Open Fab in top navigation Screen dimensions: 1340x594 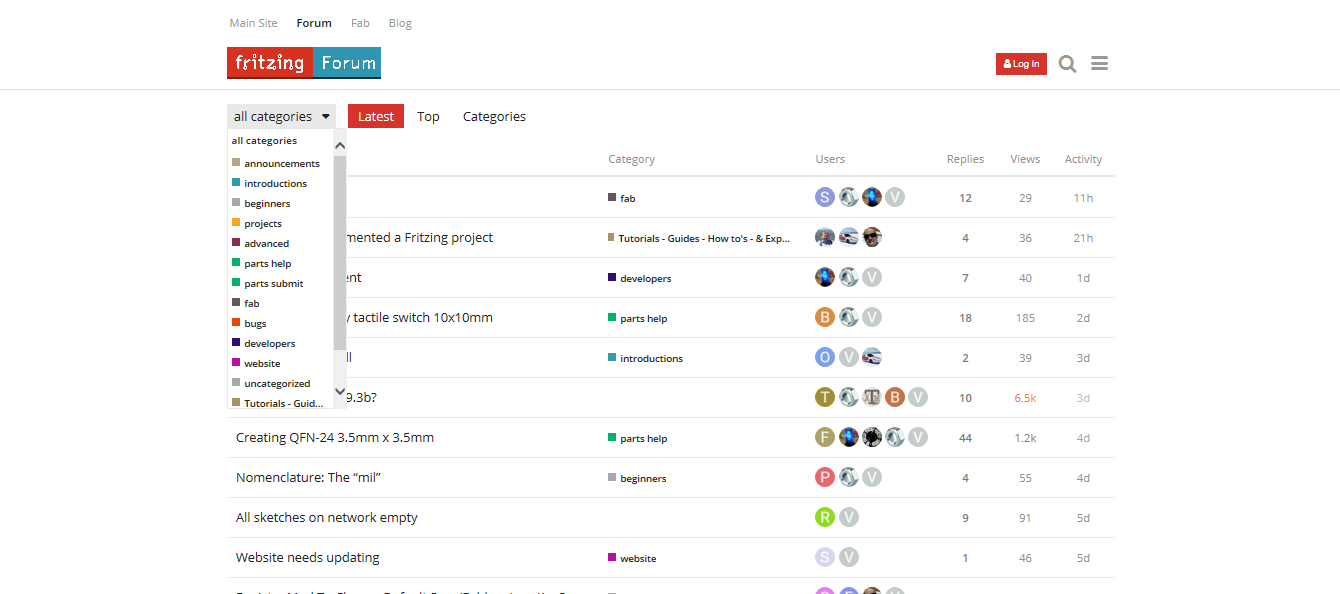pos(360,23)
